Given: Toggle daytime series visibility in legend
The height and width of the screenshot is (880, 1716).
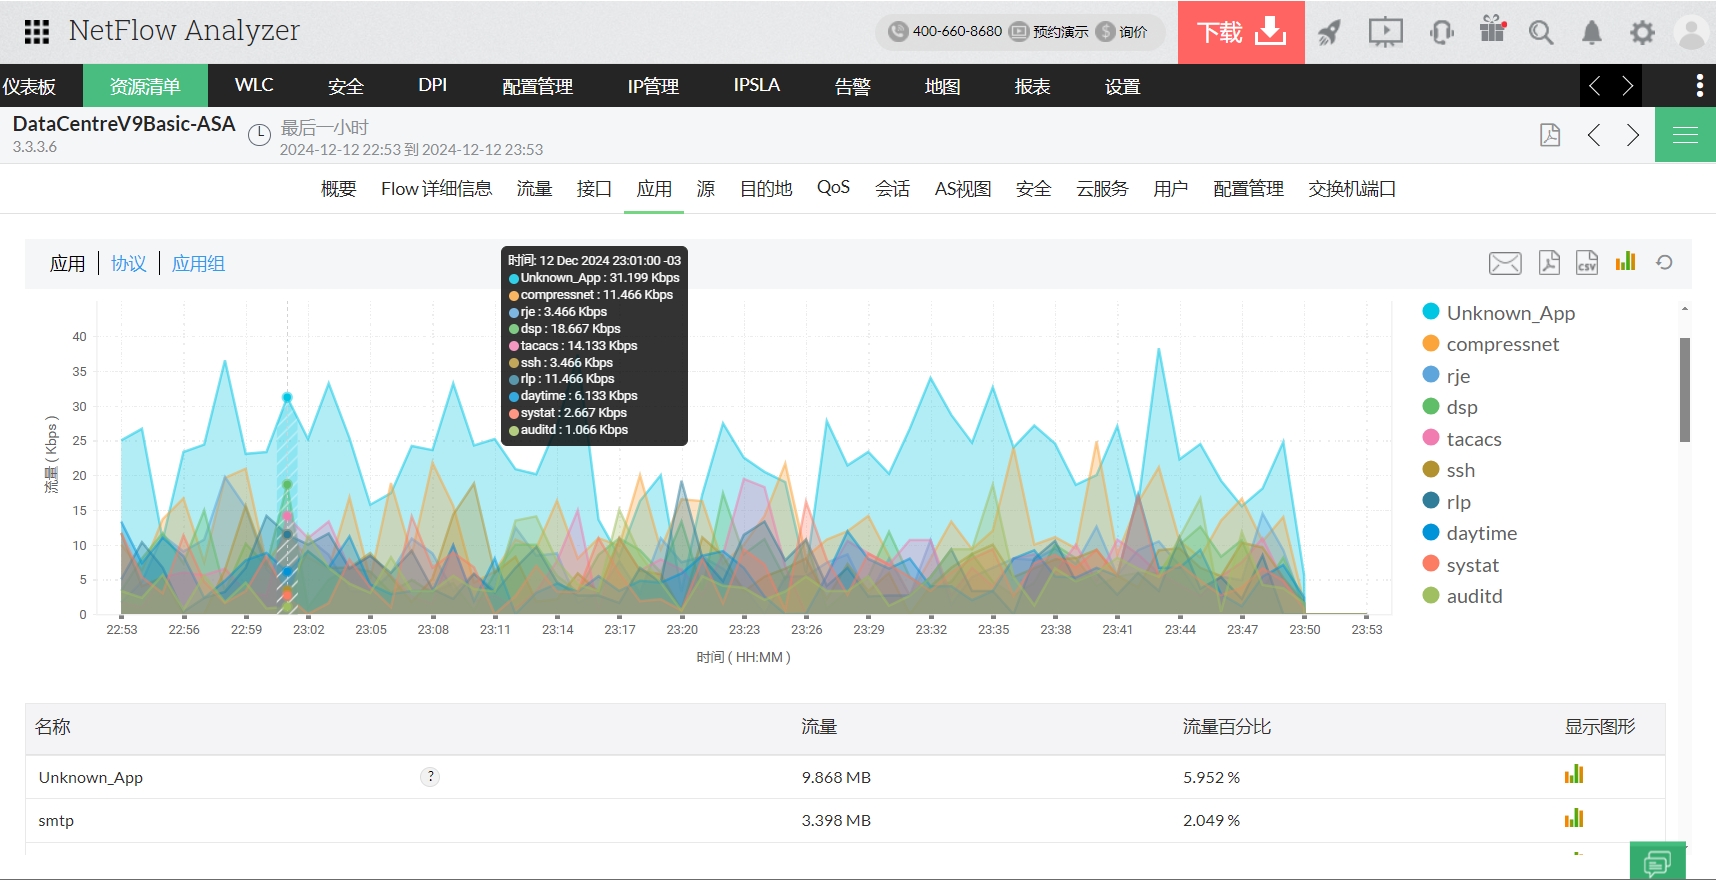Looking at the screenshot, I should 1480,533.
